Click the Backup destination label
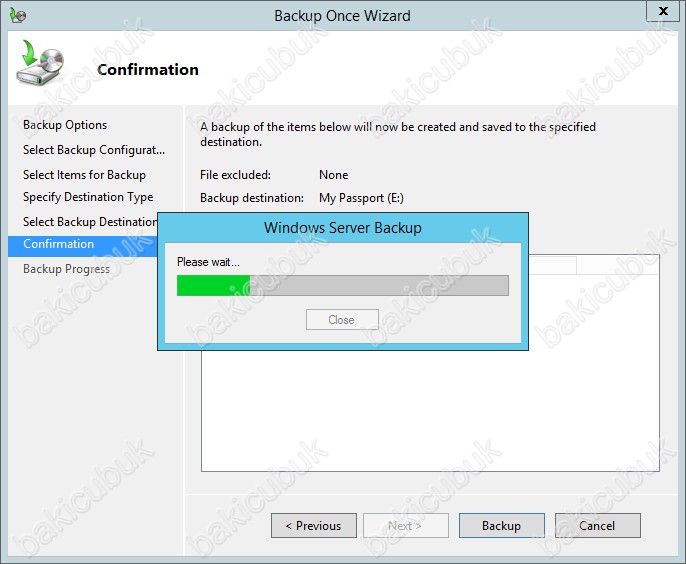 pyautogui.click(x=252, y=198)
